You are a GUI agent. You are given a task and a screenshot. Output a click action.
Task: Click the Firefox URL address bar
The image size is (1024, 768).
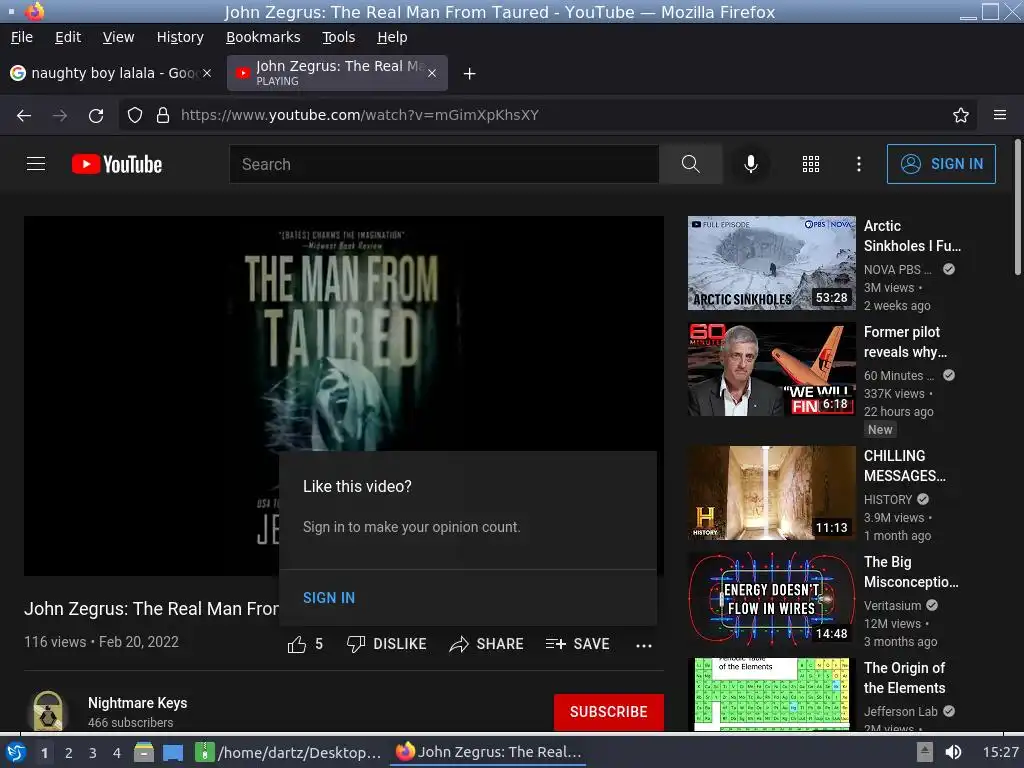click(549, 116)
